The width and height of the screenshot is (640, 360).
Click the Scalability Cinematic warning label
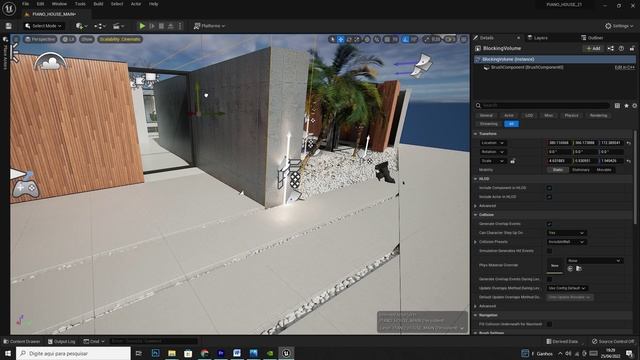120,39
